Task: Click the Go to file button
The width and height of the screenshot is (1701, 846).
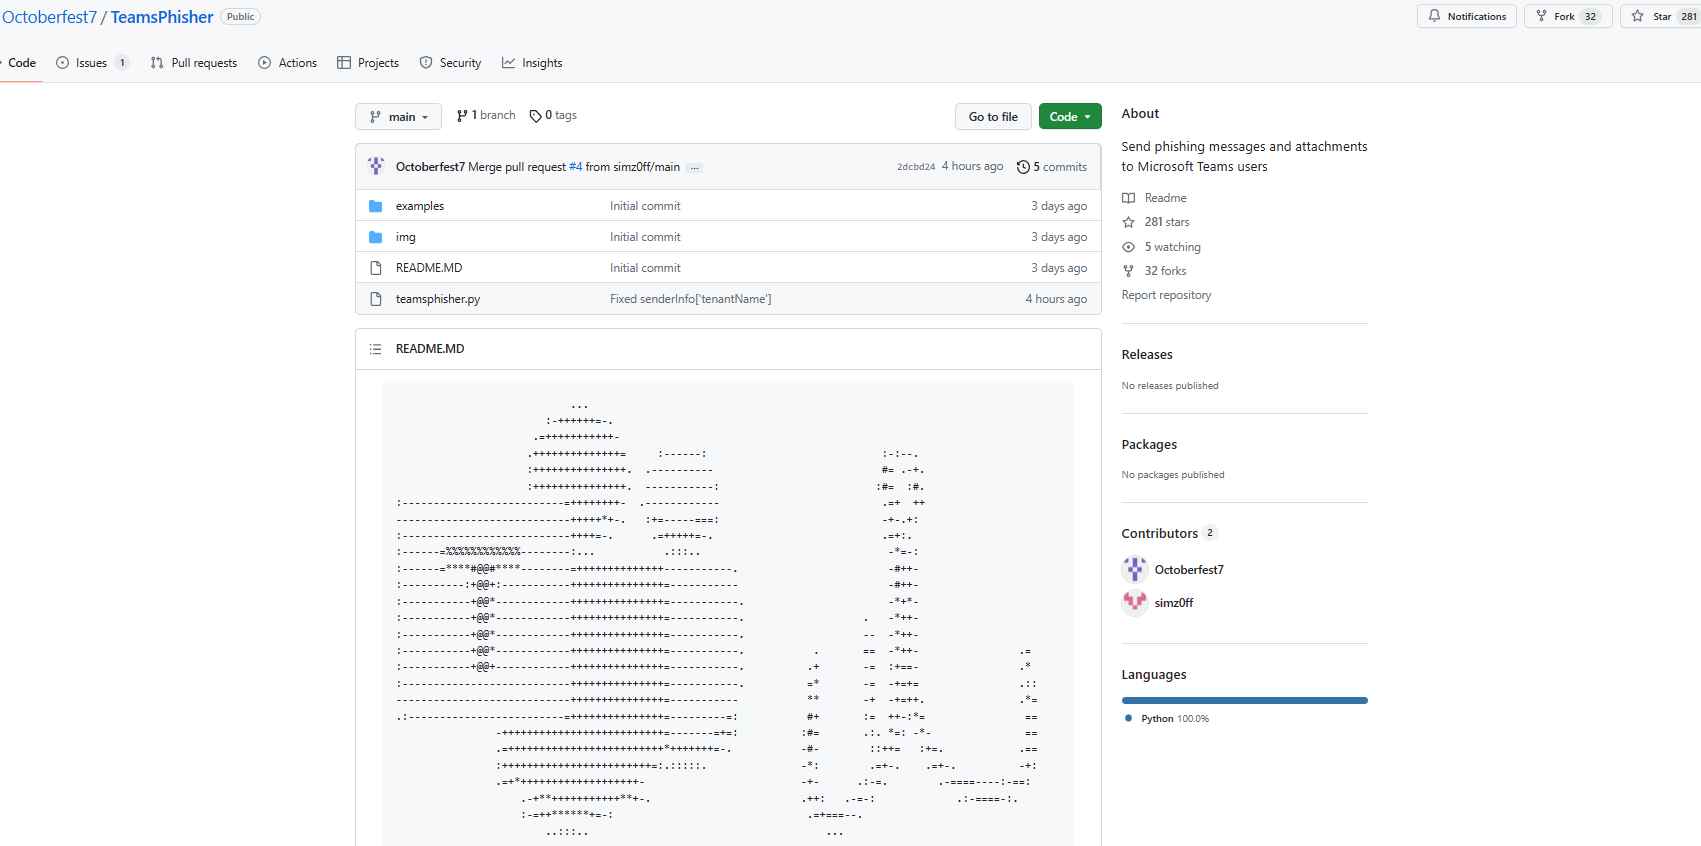Action: pos(992,117)
